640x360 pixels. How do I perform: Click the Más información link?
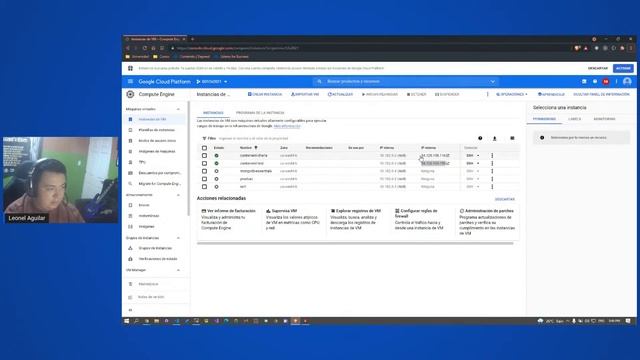point(287,126)
